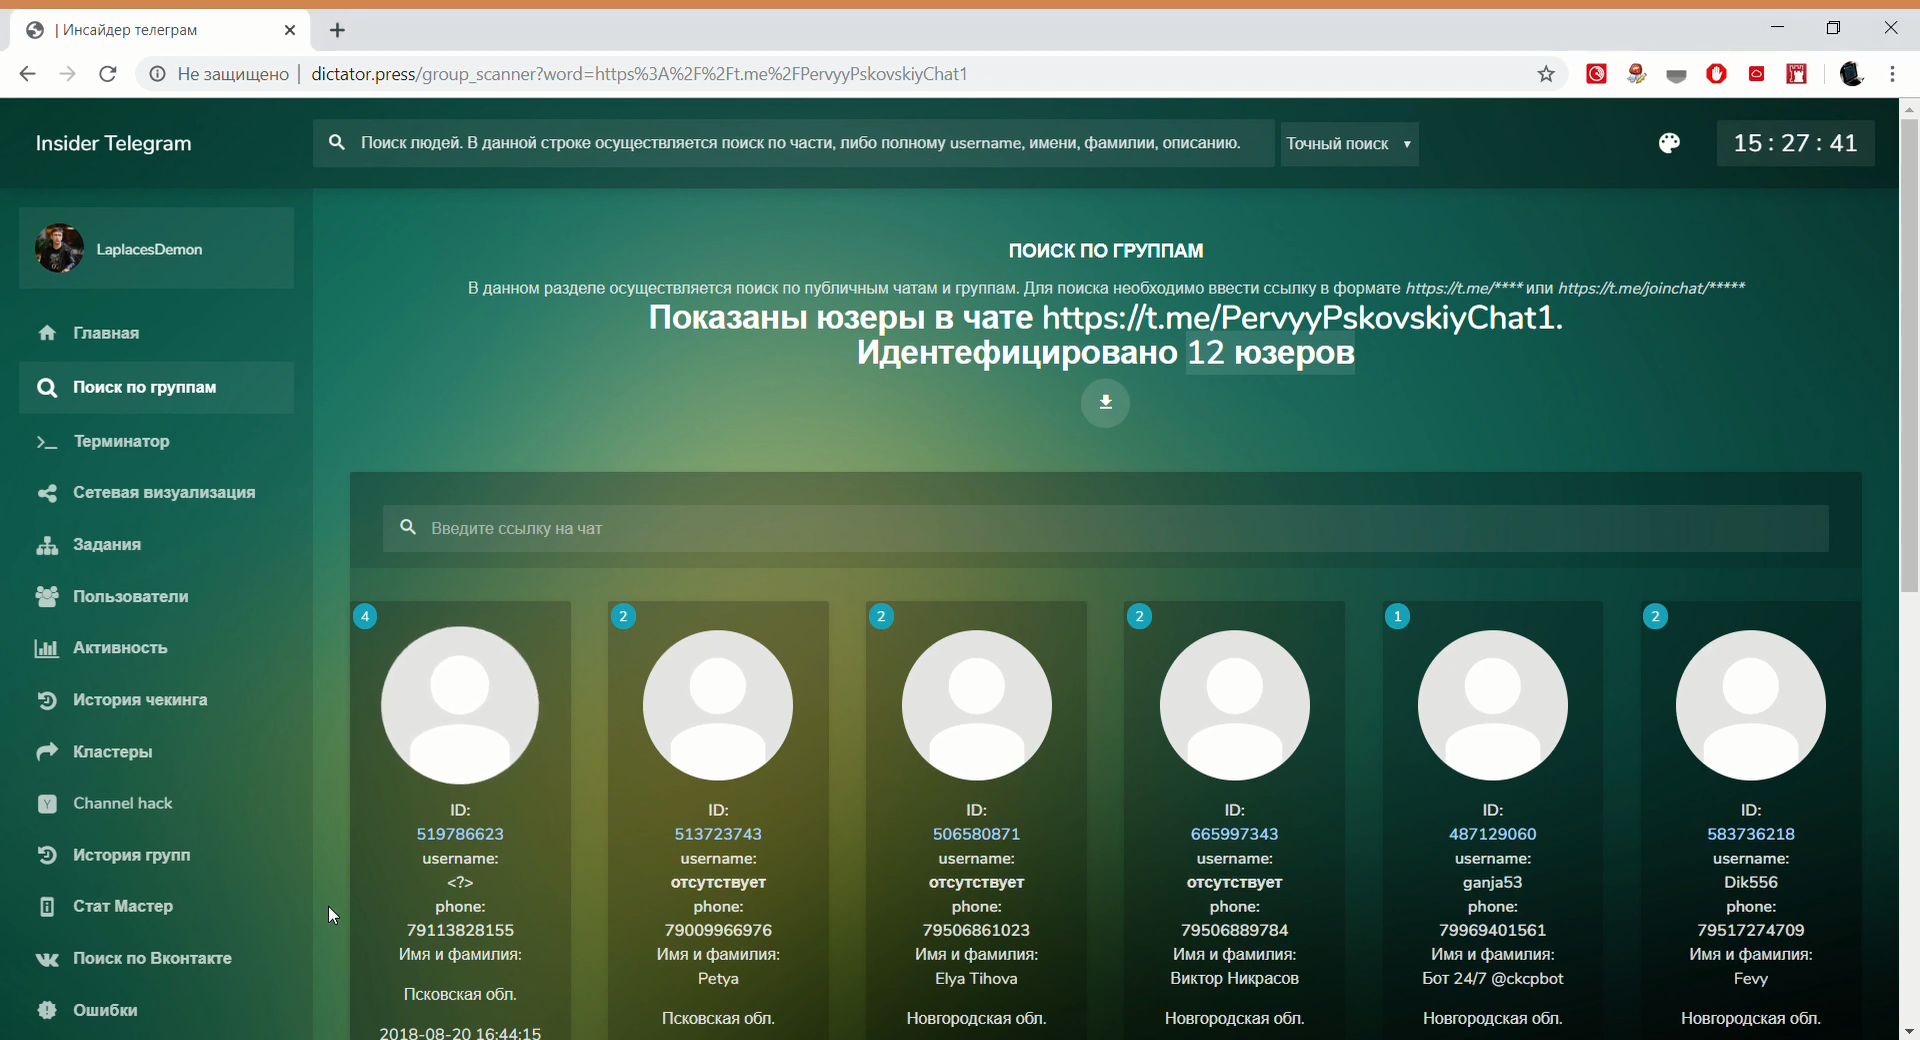Viewport: 1920px width, 1040px height.
Task: Click avatar of user Dik556
Action: (1750, 705)
